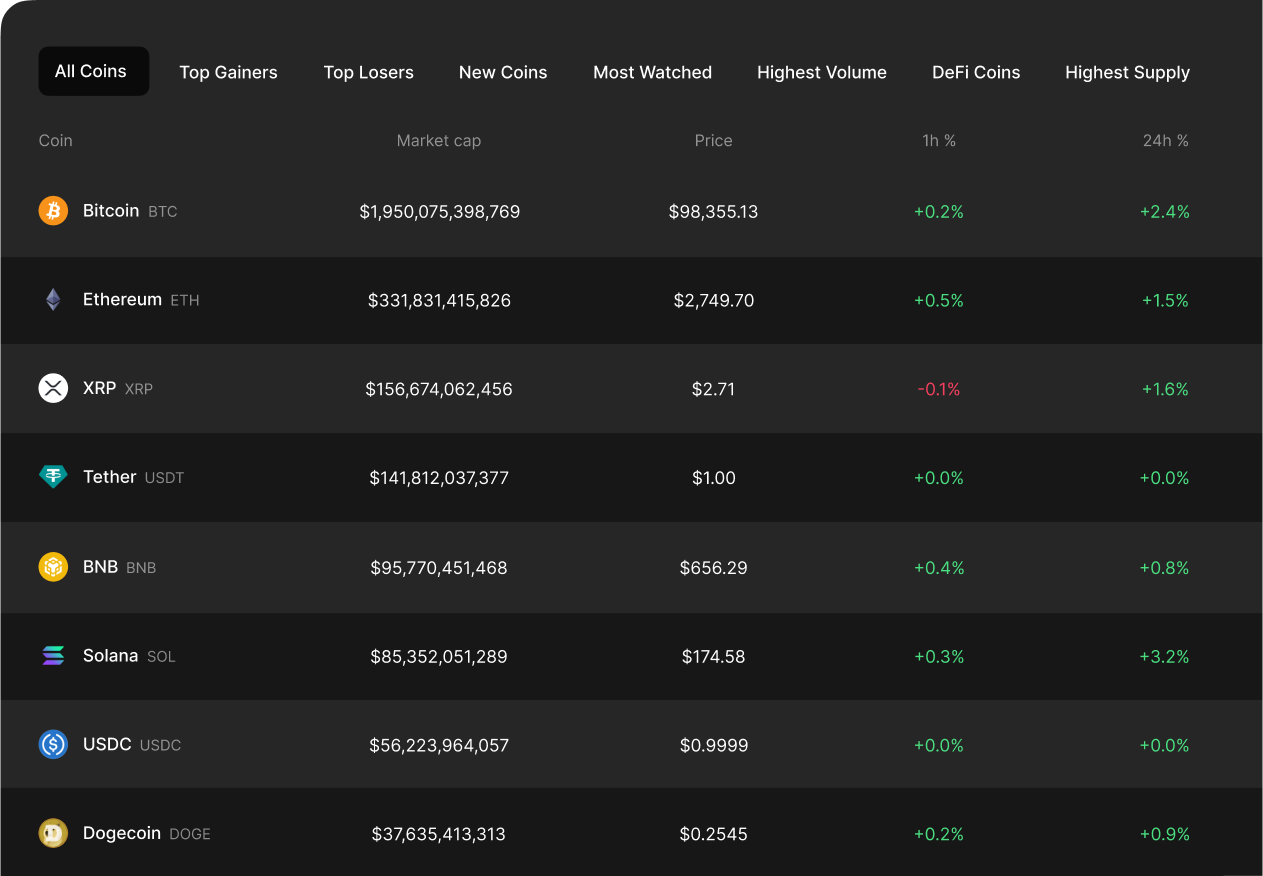The image size is (1263, 876).
Task: Click Ethereum's +1.5% 24h change
Action: (1165, 301)
